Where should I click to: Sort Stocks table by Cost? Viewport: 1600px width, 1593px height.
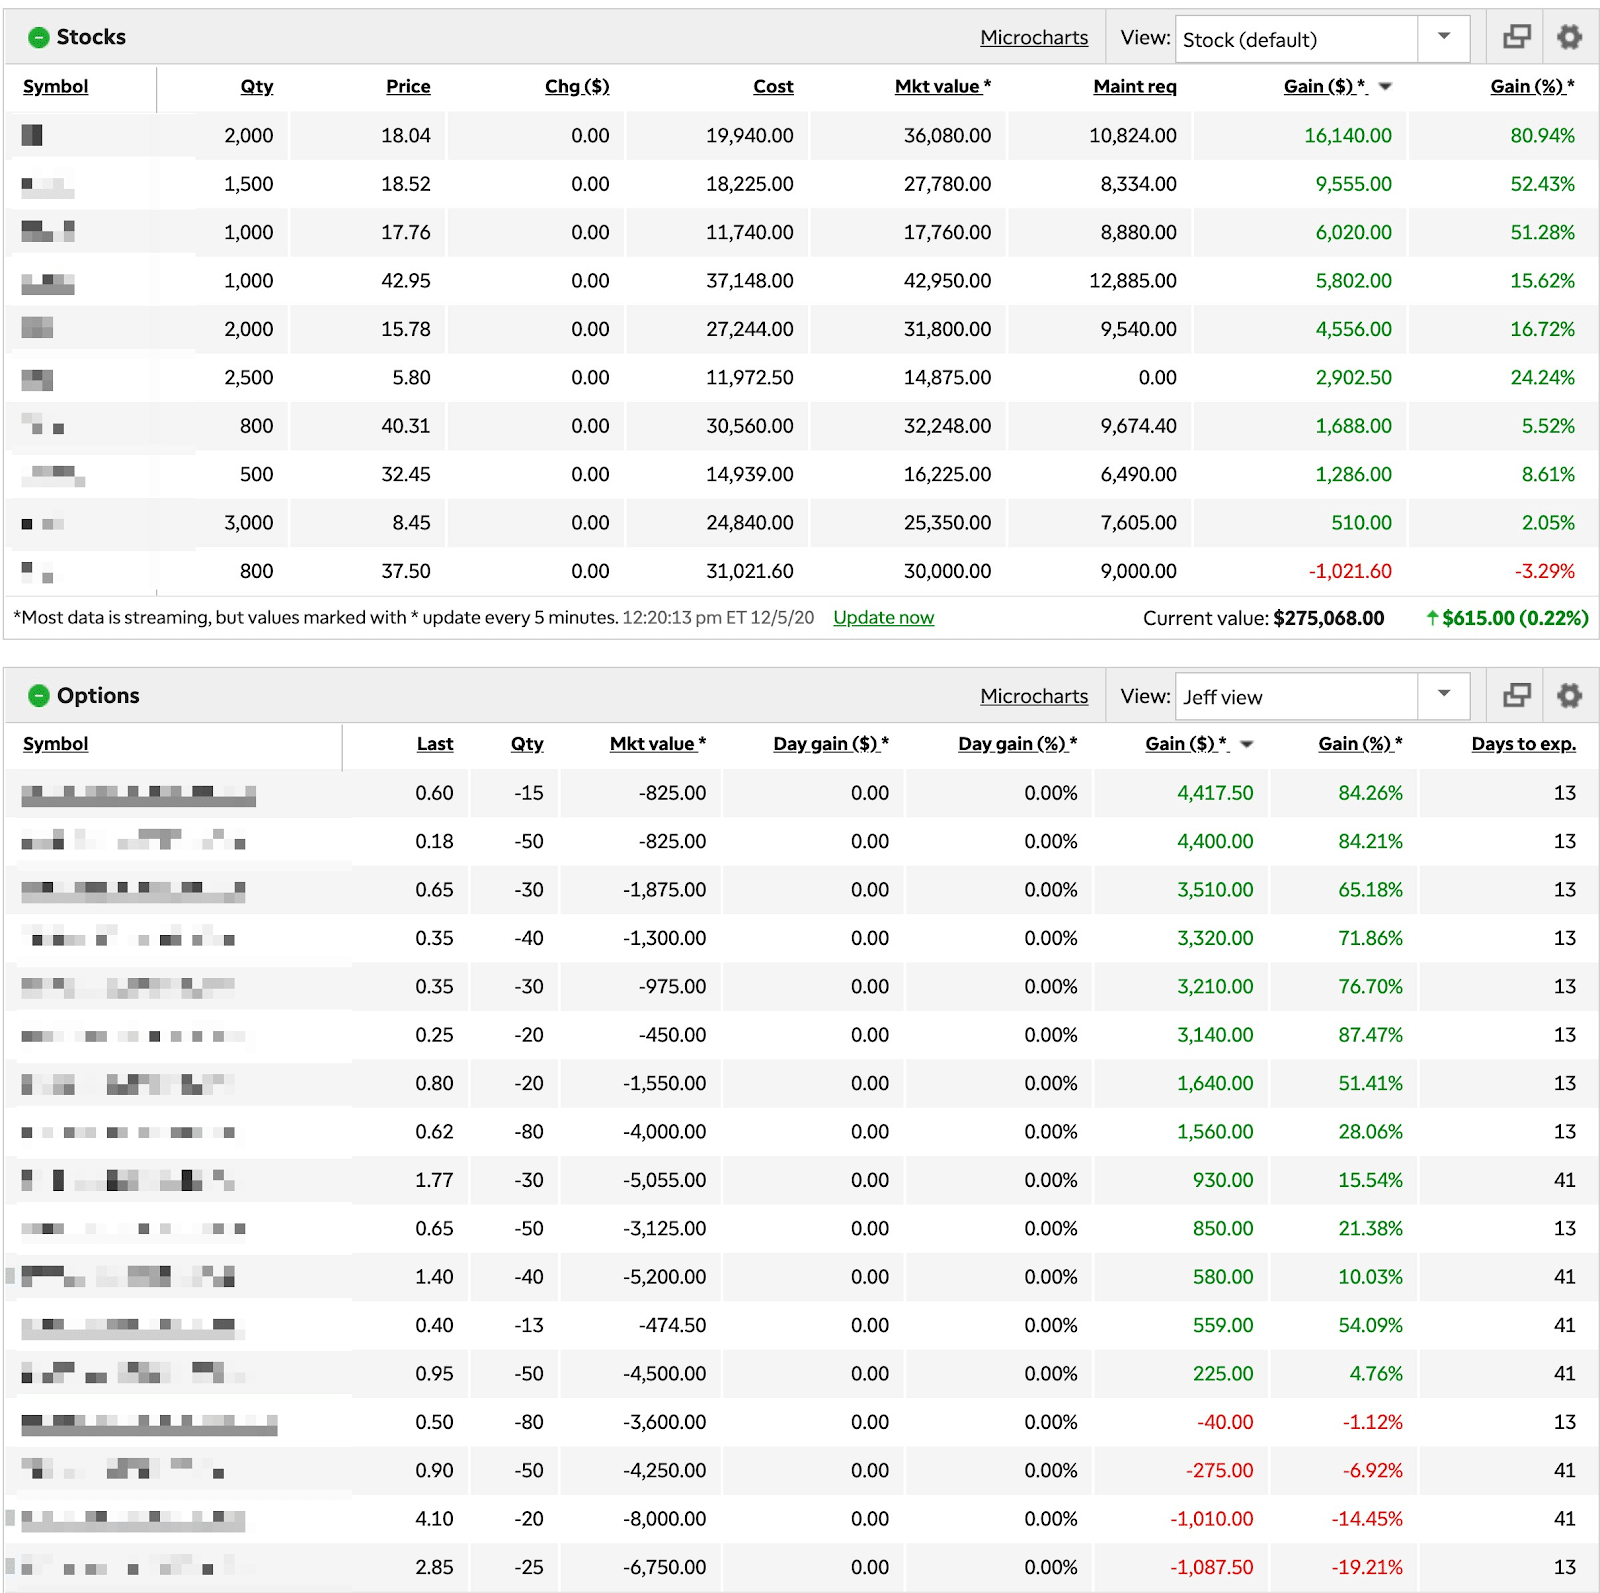(773, 87)
